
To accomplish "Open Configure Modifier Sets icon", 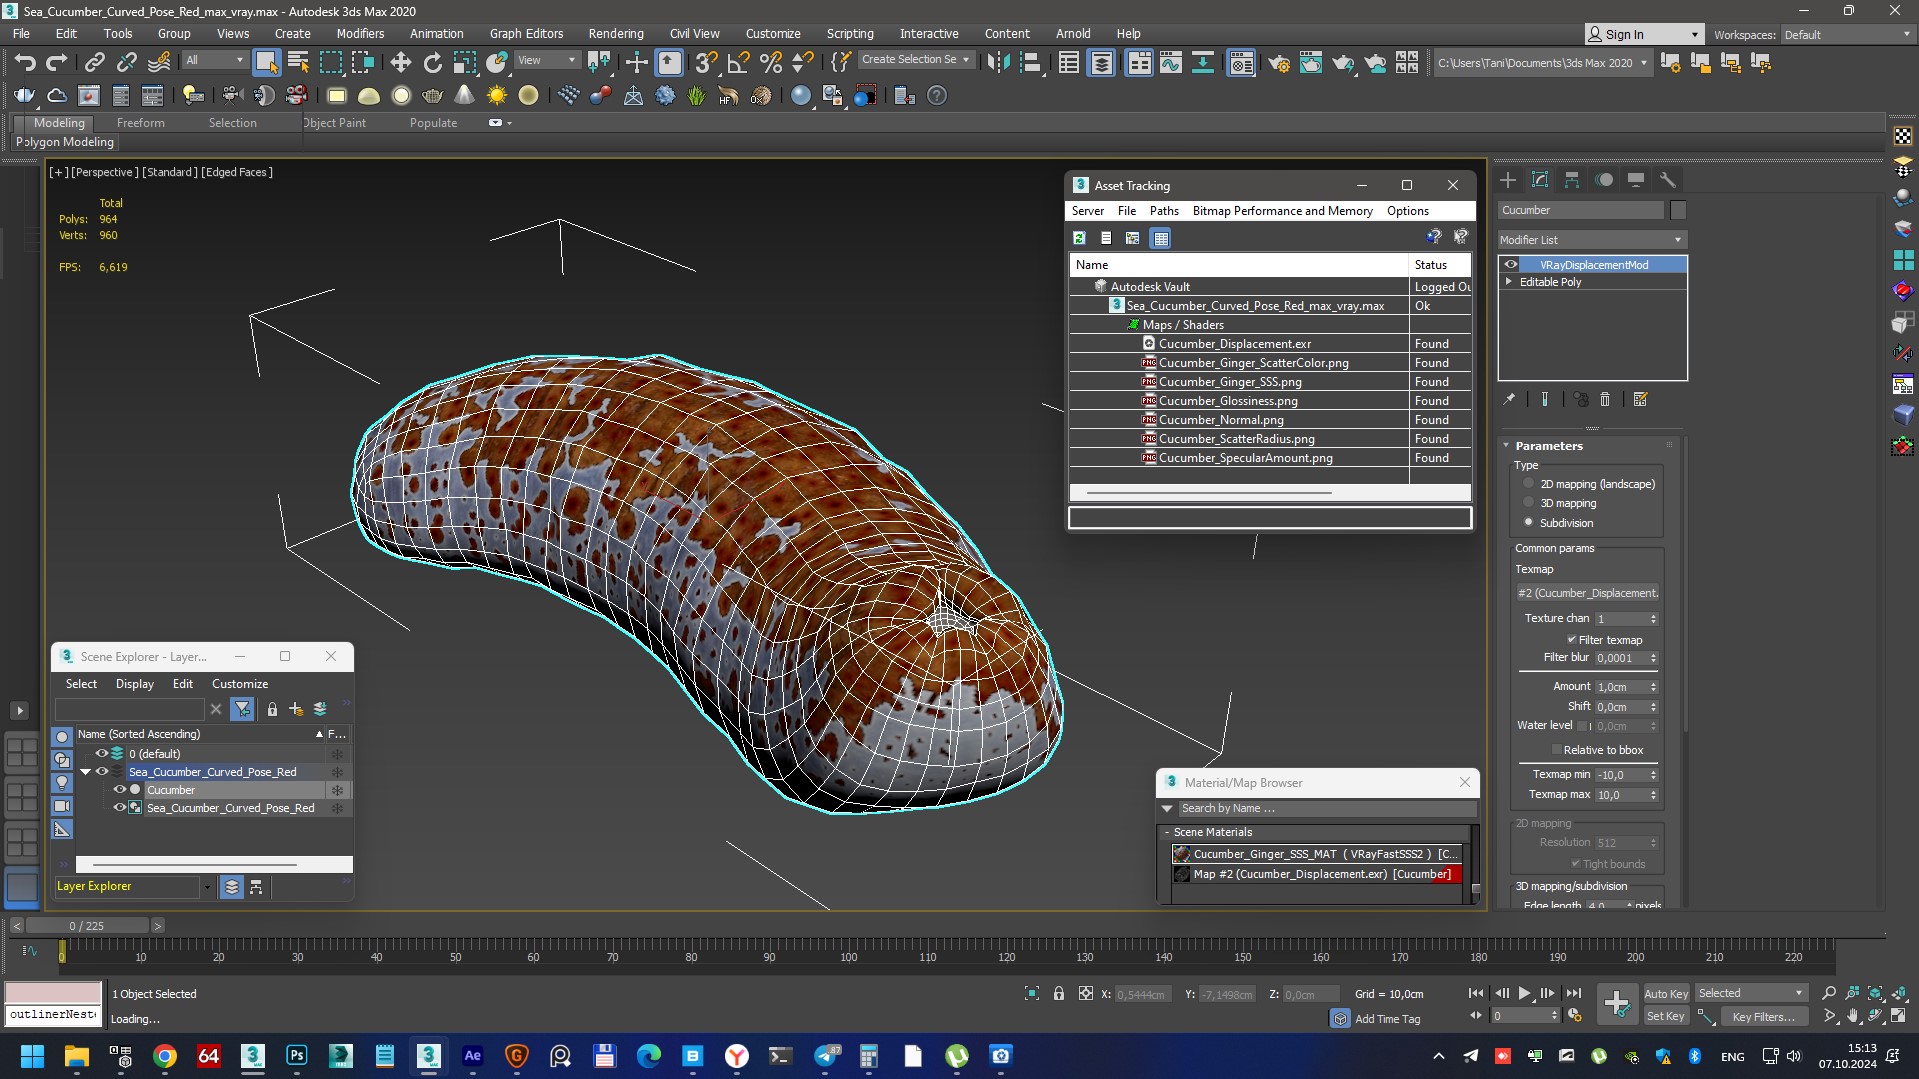I will click(1640, 399).
